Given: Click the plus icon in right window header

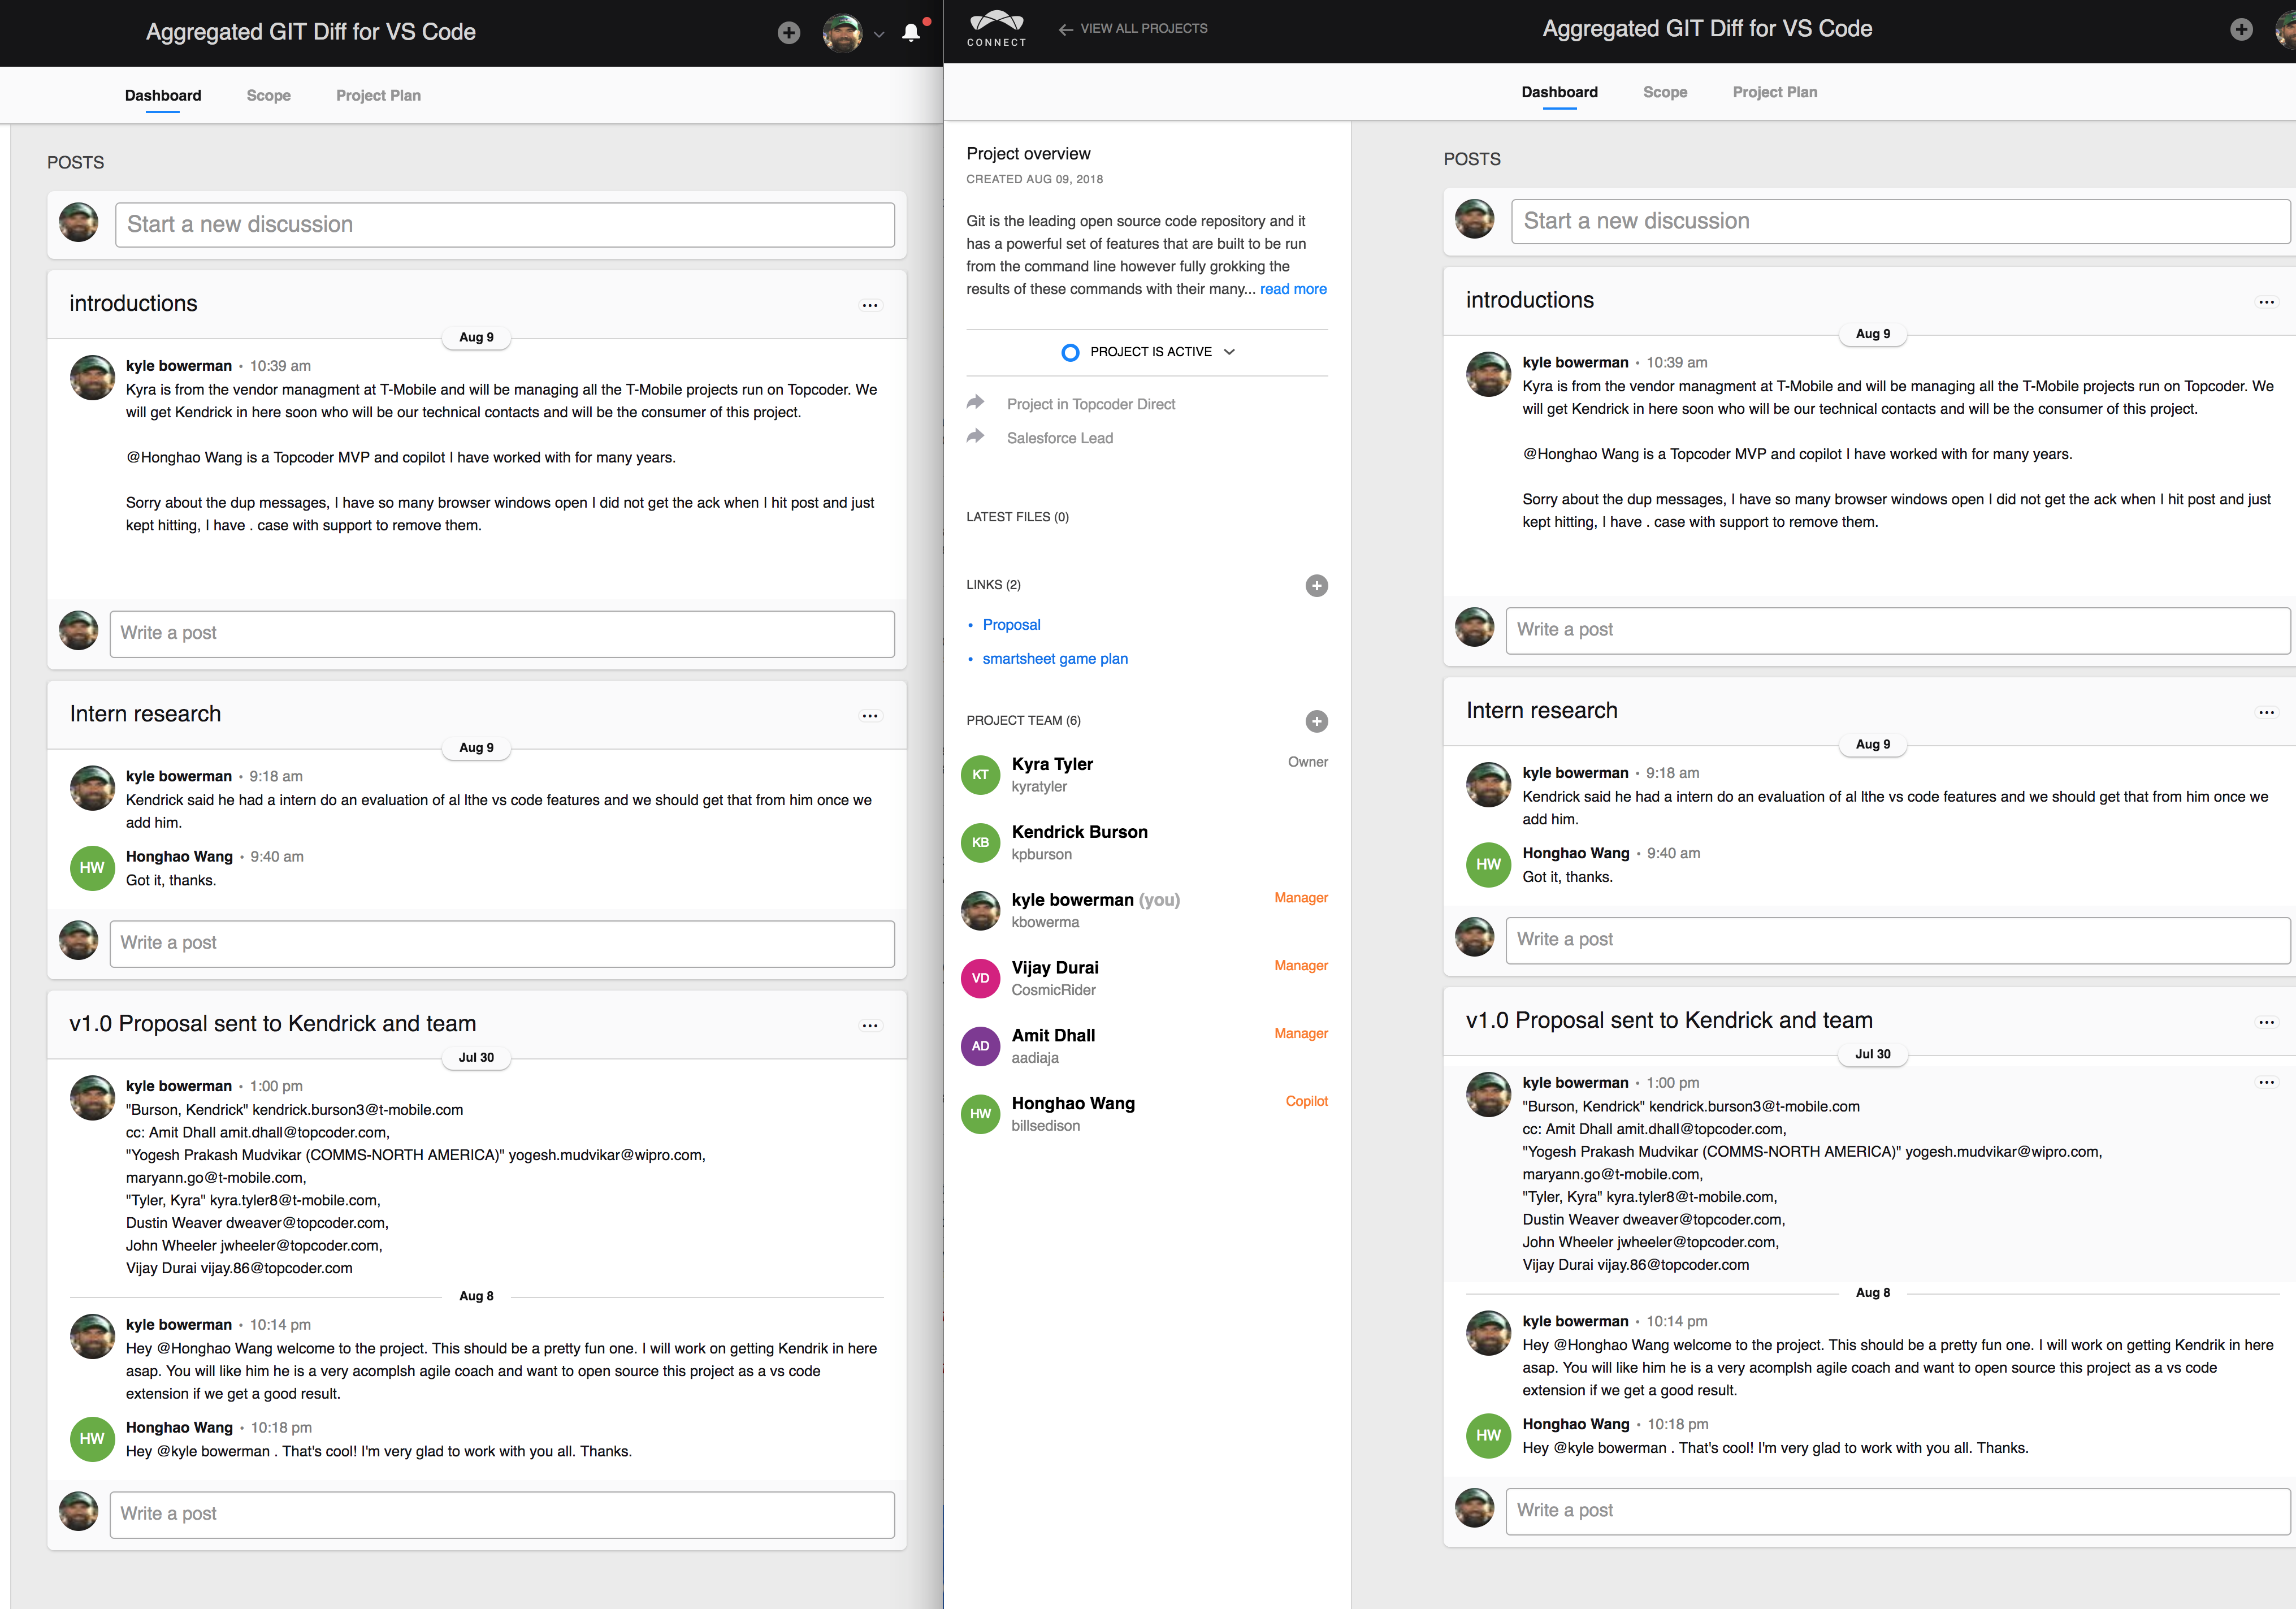Looking at the screenshot, I should [2241, 30].
